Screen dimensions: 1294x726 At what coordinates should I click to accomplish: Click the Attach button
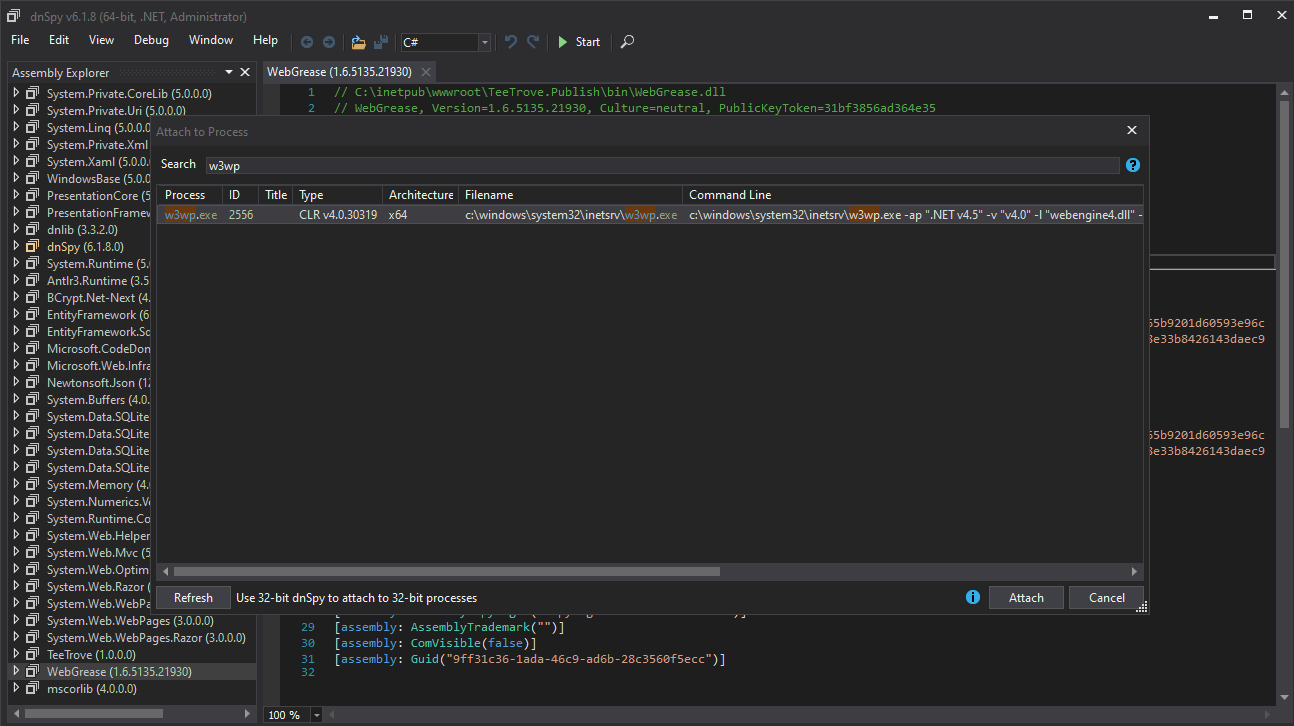tap(1026, 597)
